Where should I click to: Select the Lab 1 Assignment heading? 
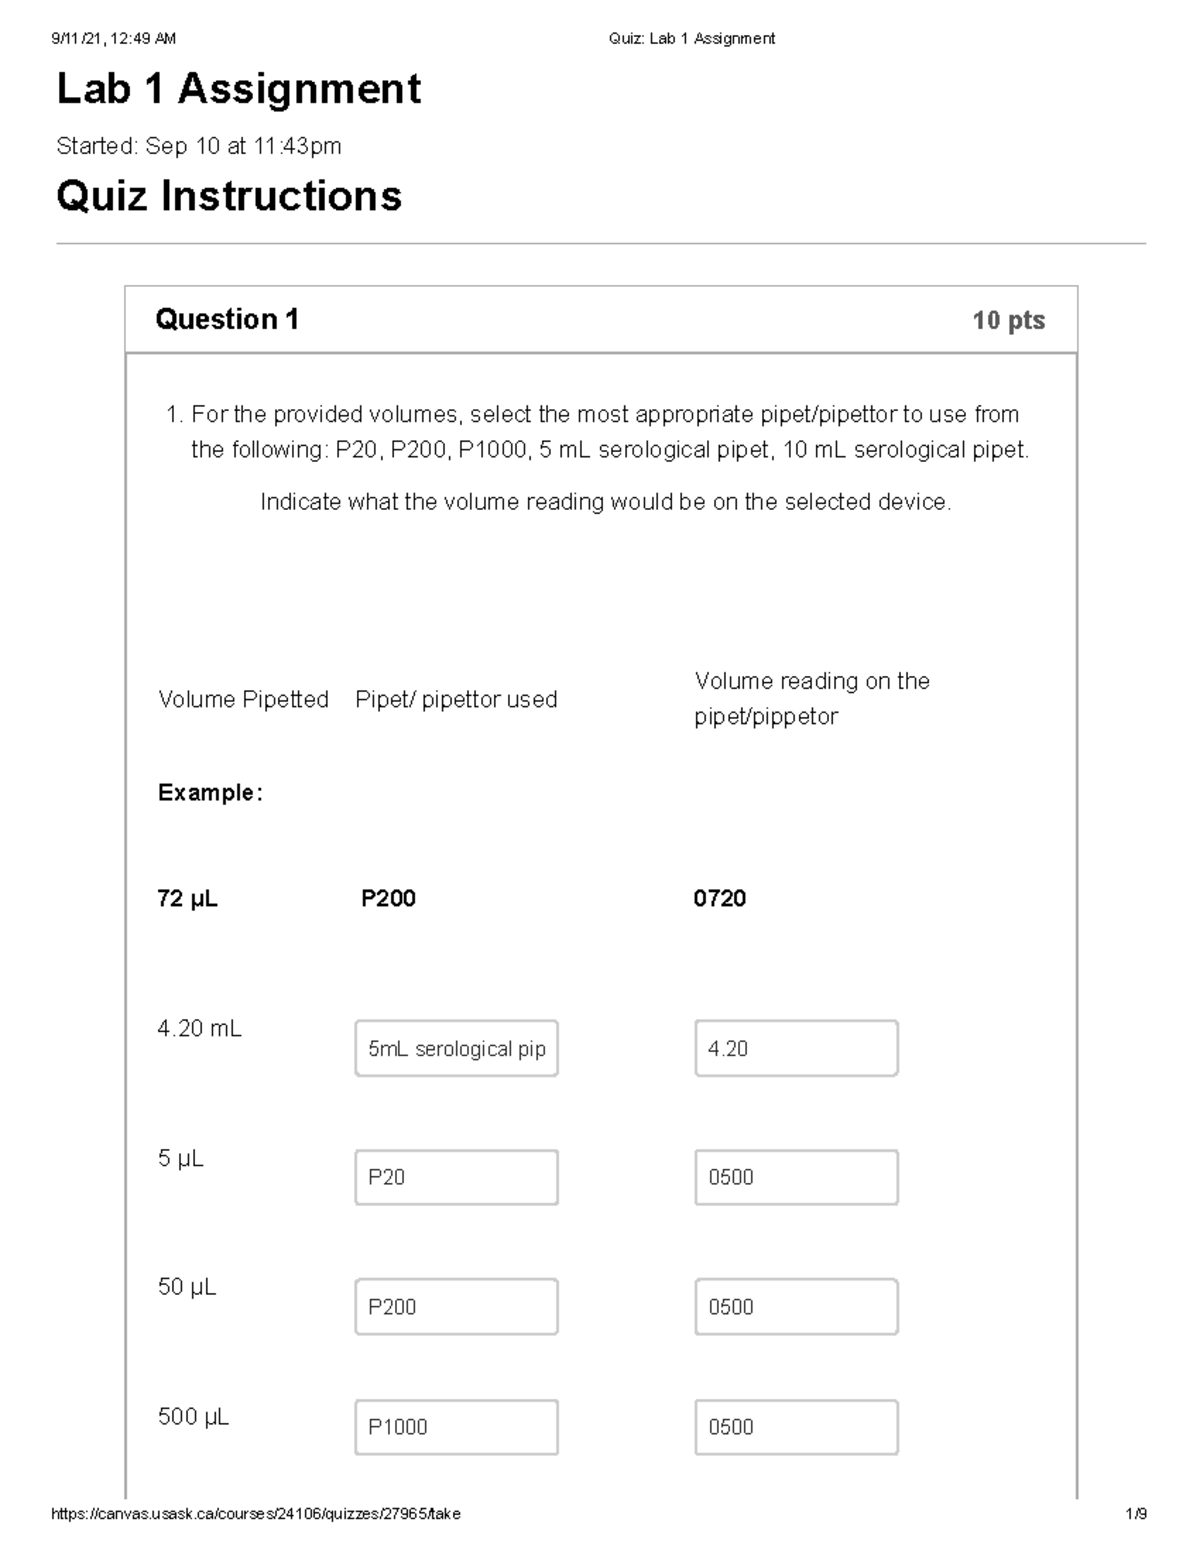tap(238, 90)
